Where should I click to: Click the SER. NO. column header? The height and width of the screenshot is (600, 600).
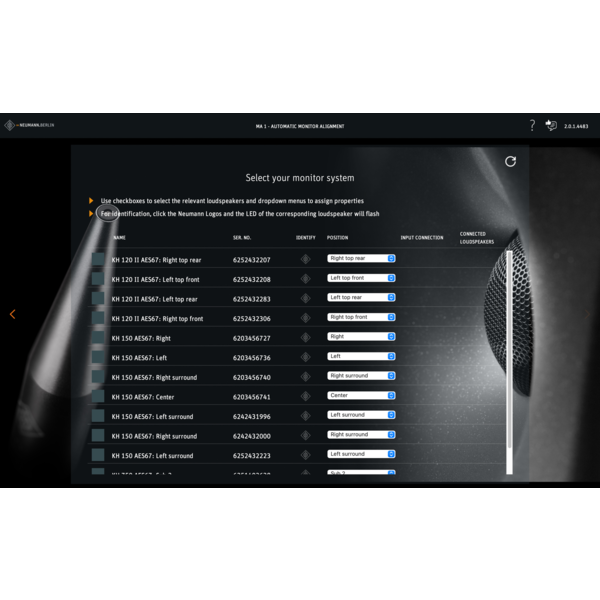pos(242,238)
